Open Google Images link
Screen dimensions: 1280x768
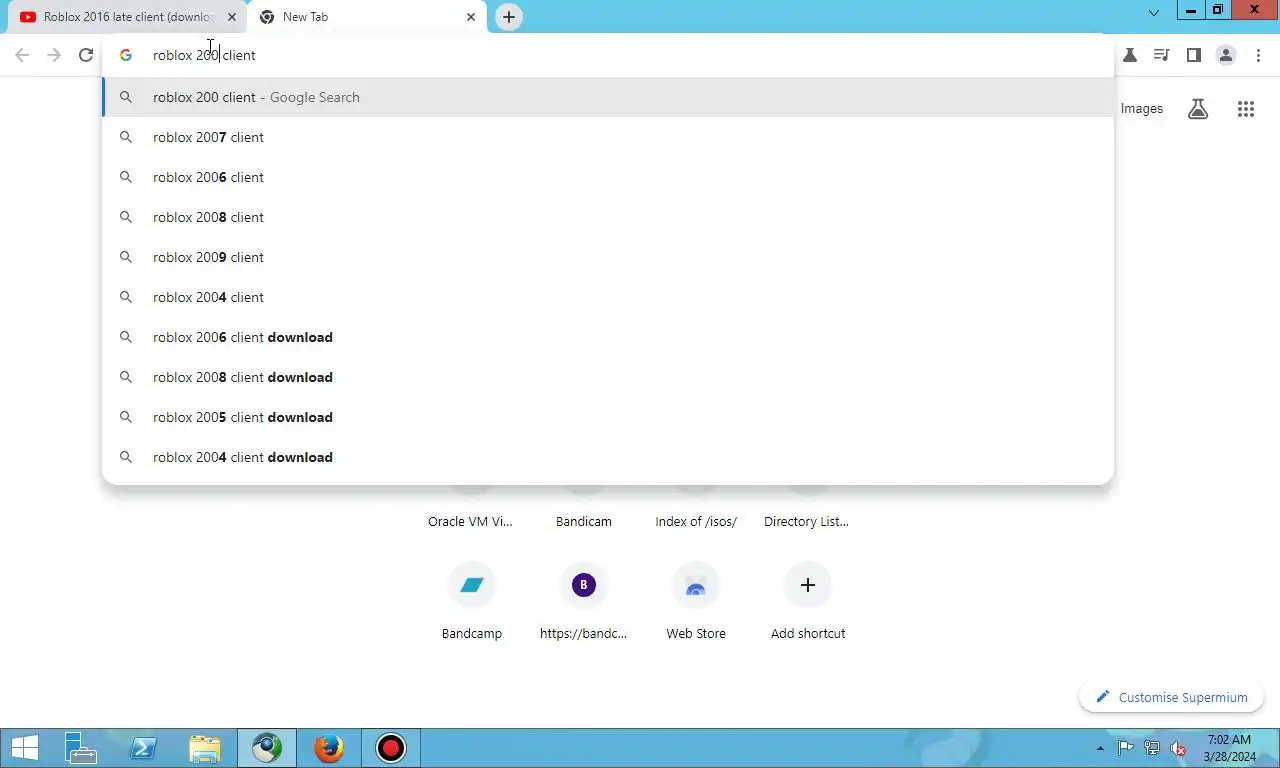tap(1142, 108)
